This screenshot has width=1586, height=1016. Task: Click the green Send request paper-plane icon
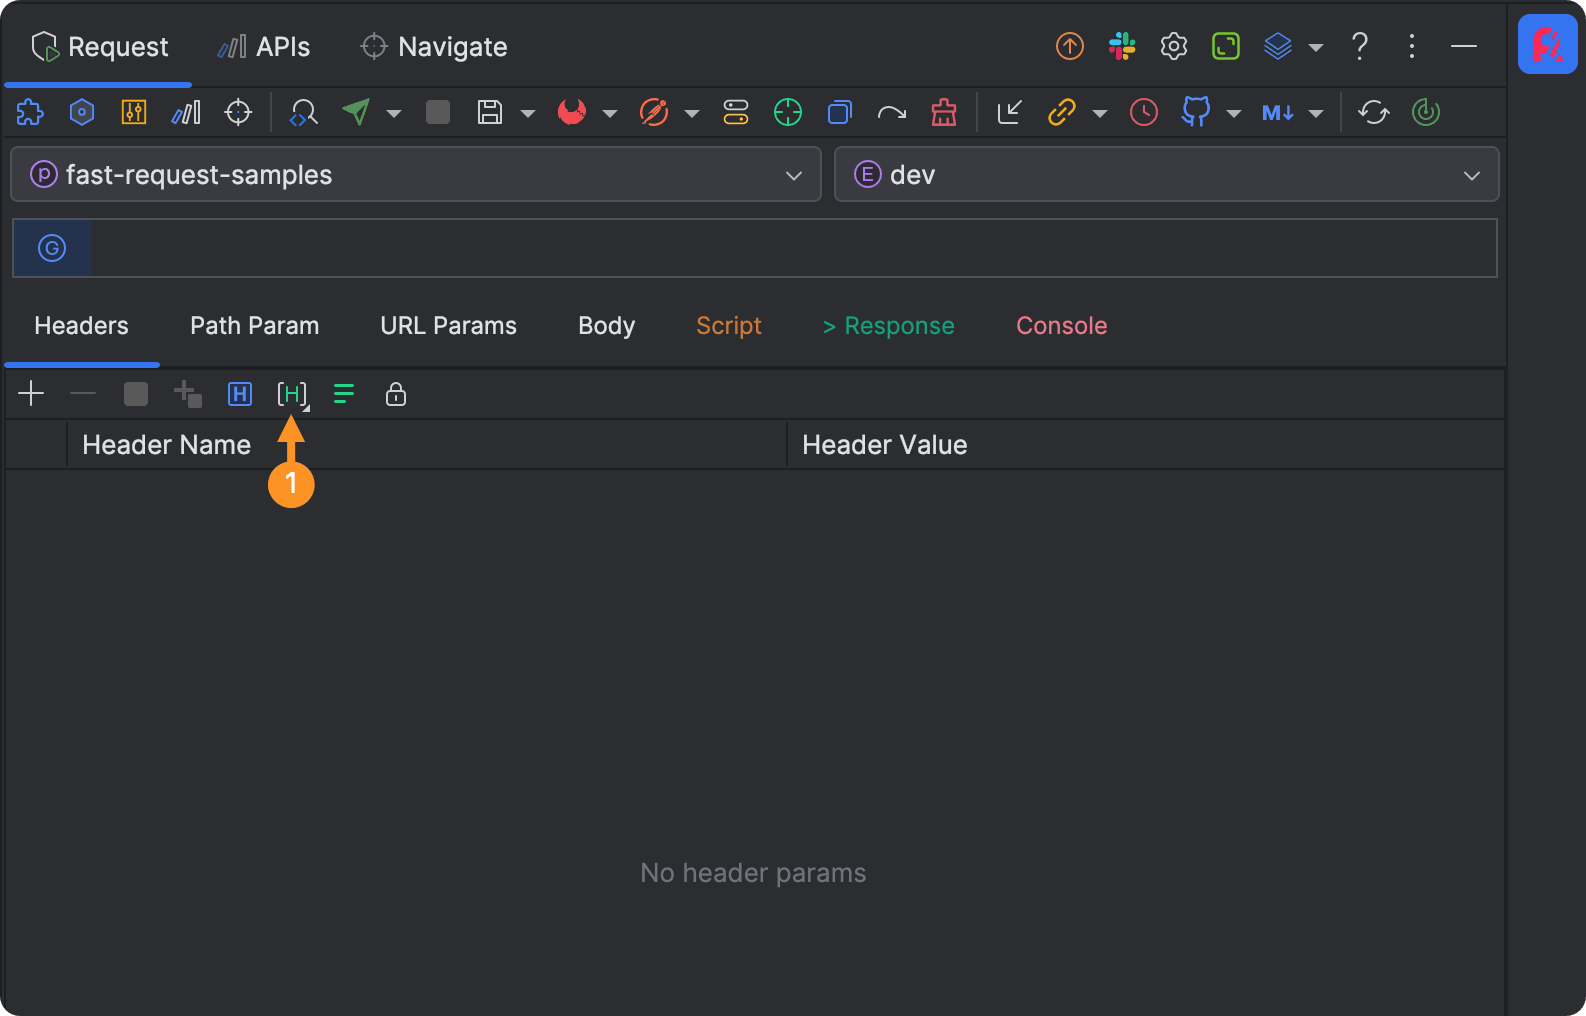[x=356, y=112]
